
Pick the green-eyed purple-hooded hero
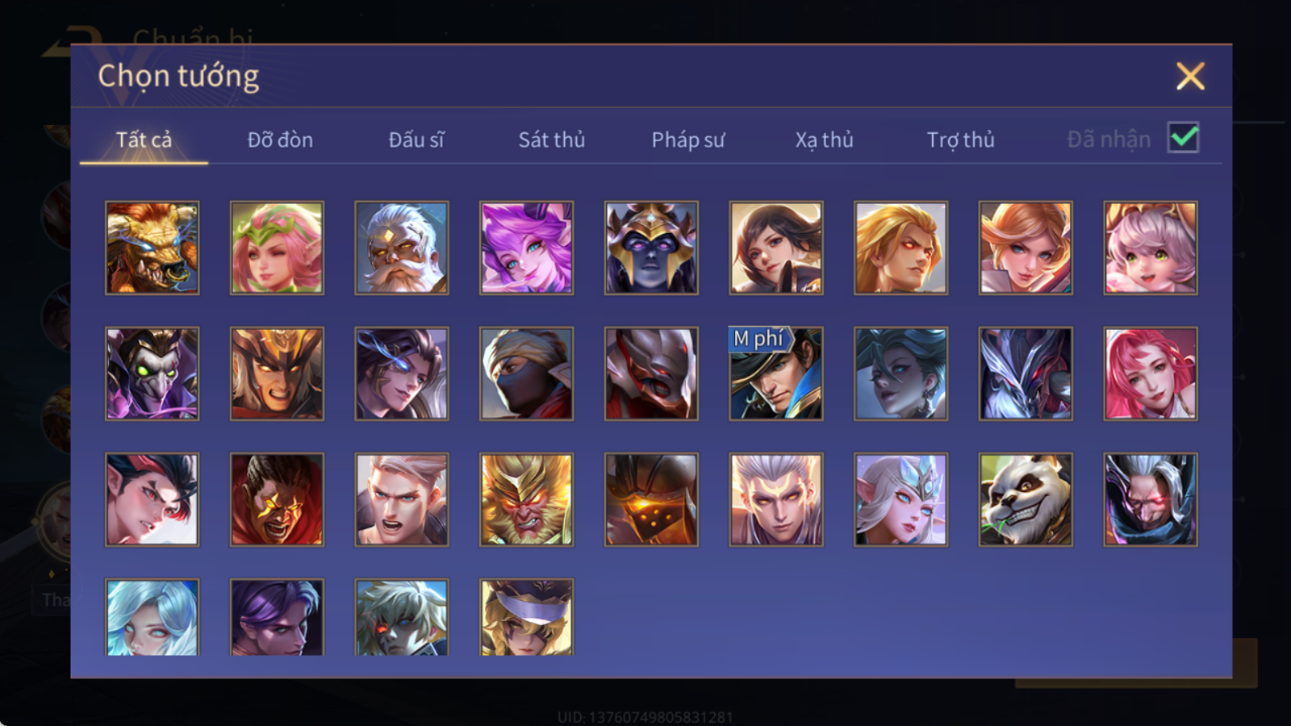(x=152, y=373)
